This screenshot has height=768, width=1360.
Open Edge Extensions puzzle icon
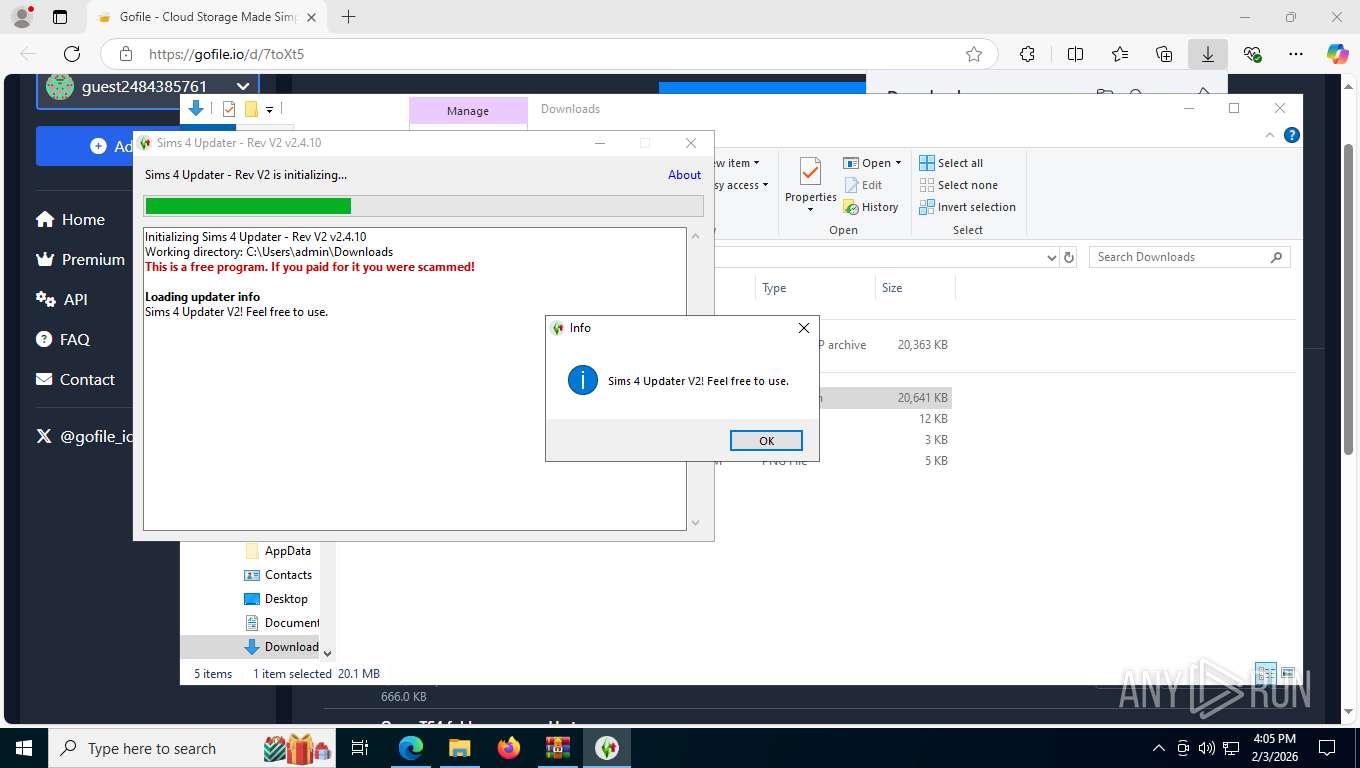coord(1027,54)
